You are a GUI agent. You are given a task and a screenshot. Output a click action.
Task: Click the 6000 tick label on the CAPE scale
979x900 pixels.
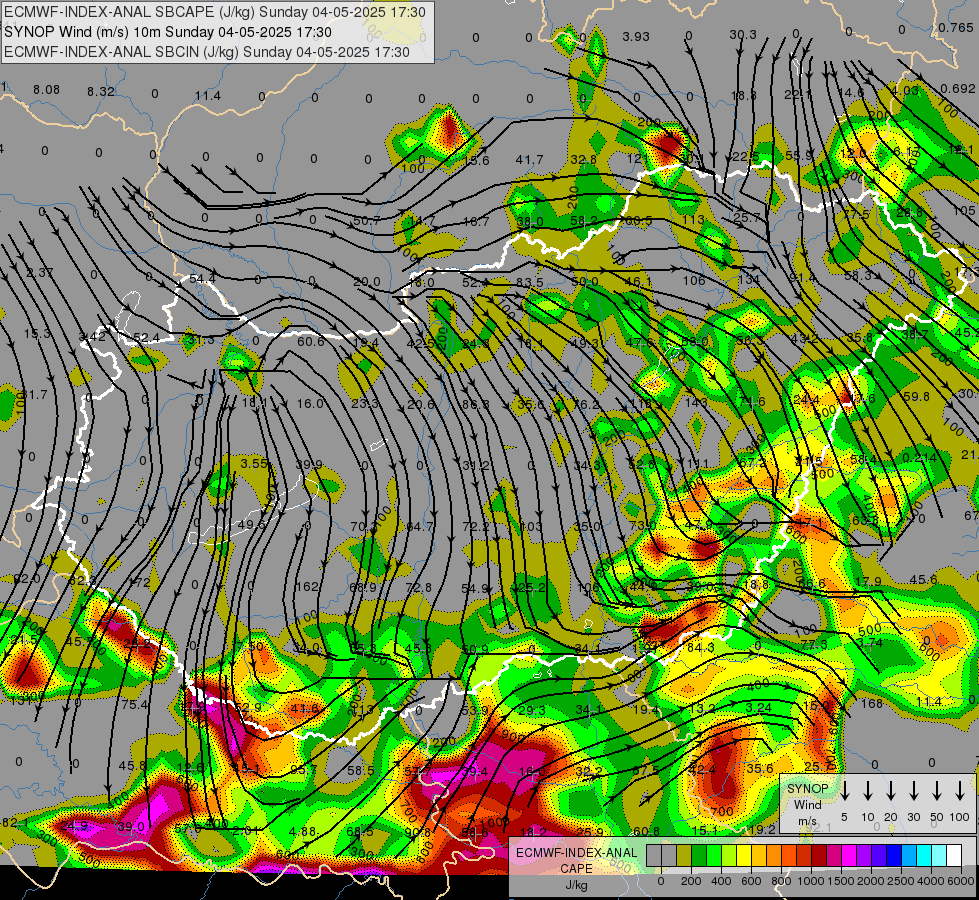(961, 881)
